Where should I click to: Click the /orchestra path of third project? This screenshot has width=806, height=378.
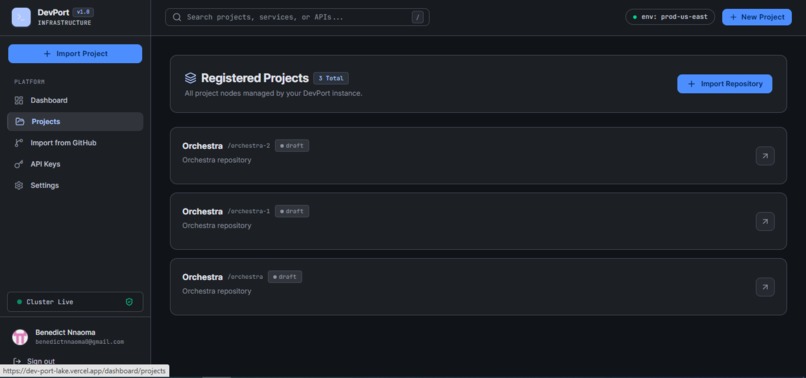click(x=245, y=277)
